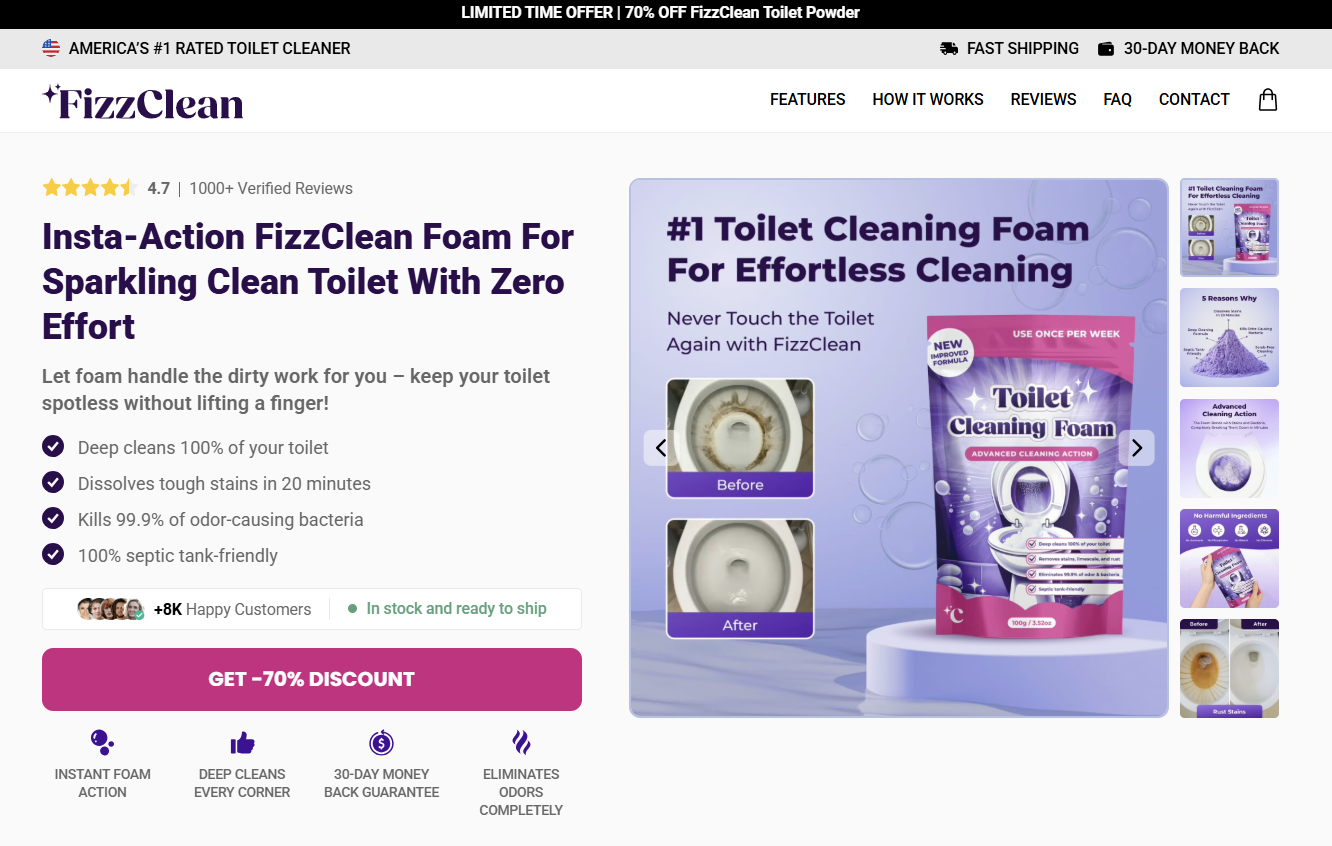The image size is (1332, 846).
Task: Select the No Harmful Ingredients thumbnail
Action: (1229, 558)
